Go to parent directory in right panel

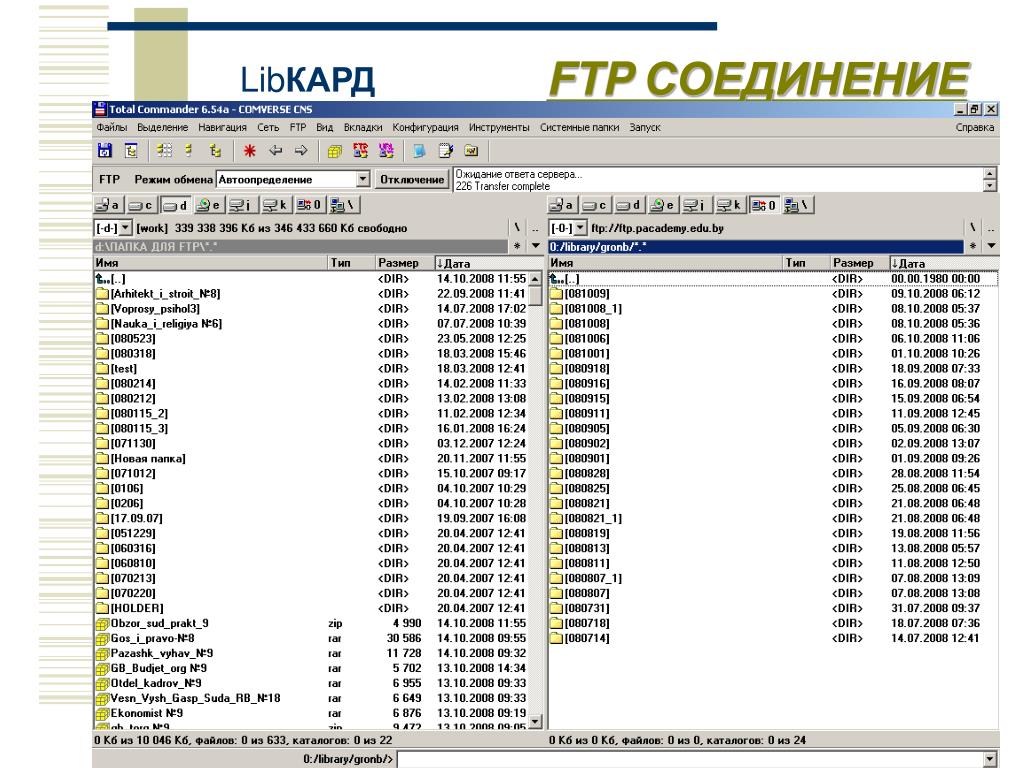[x=991, y=228]
